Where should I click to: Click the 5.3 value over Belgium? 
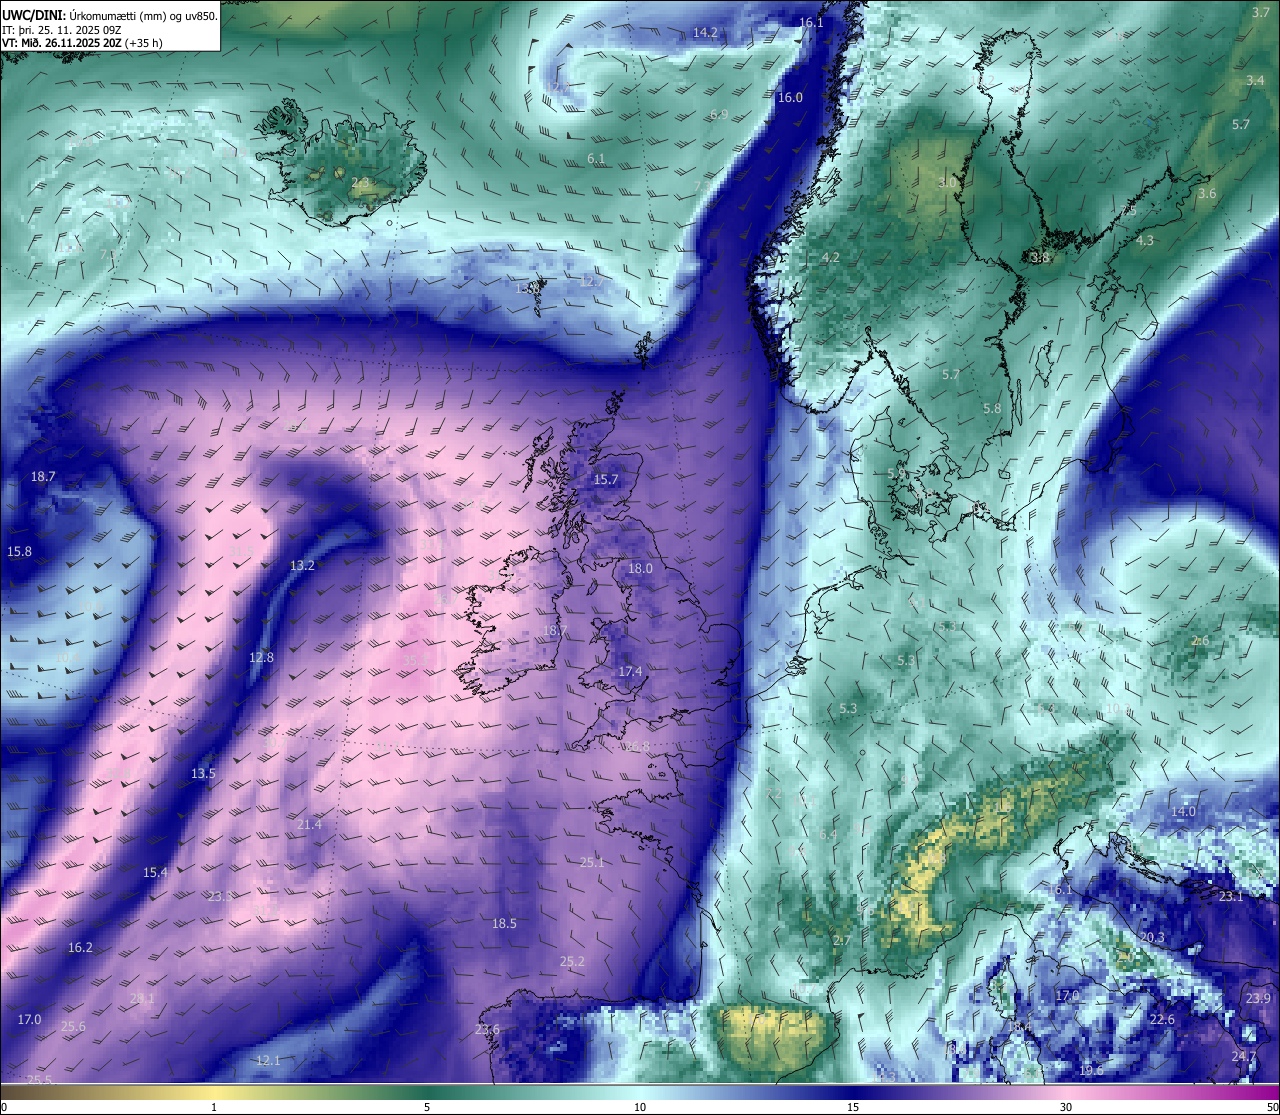tap(848, 708)
